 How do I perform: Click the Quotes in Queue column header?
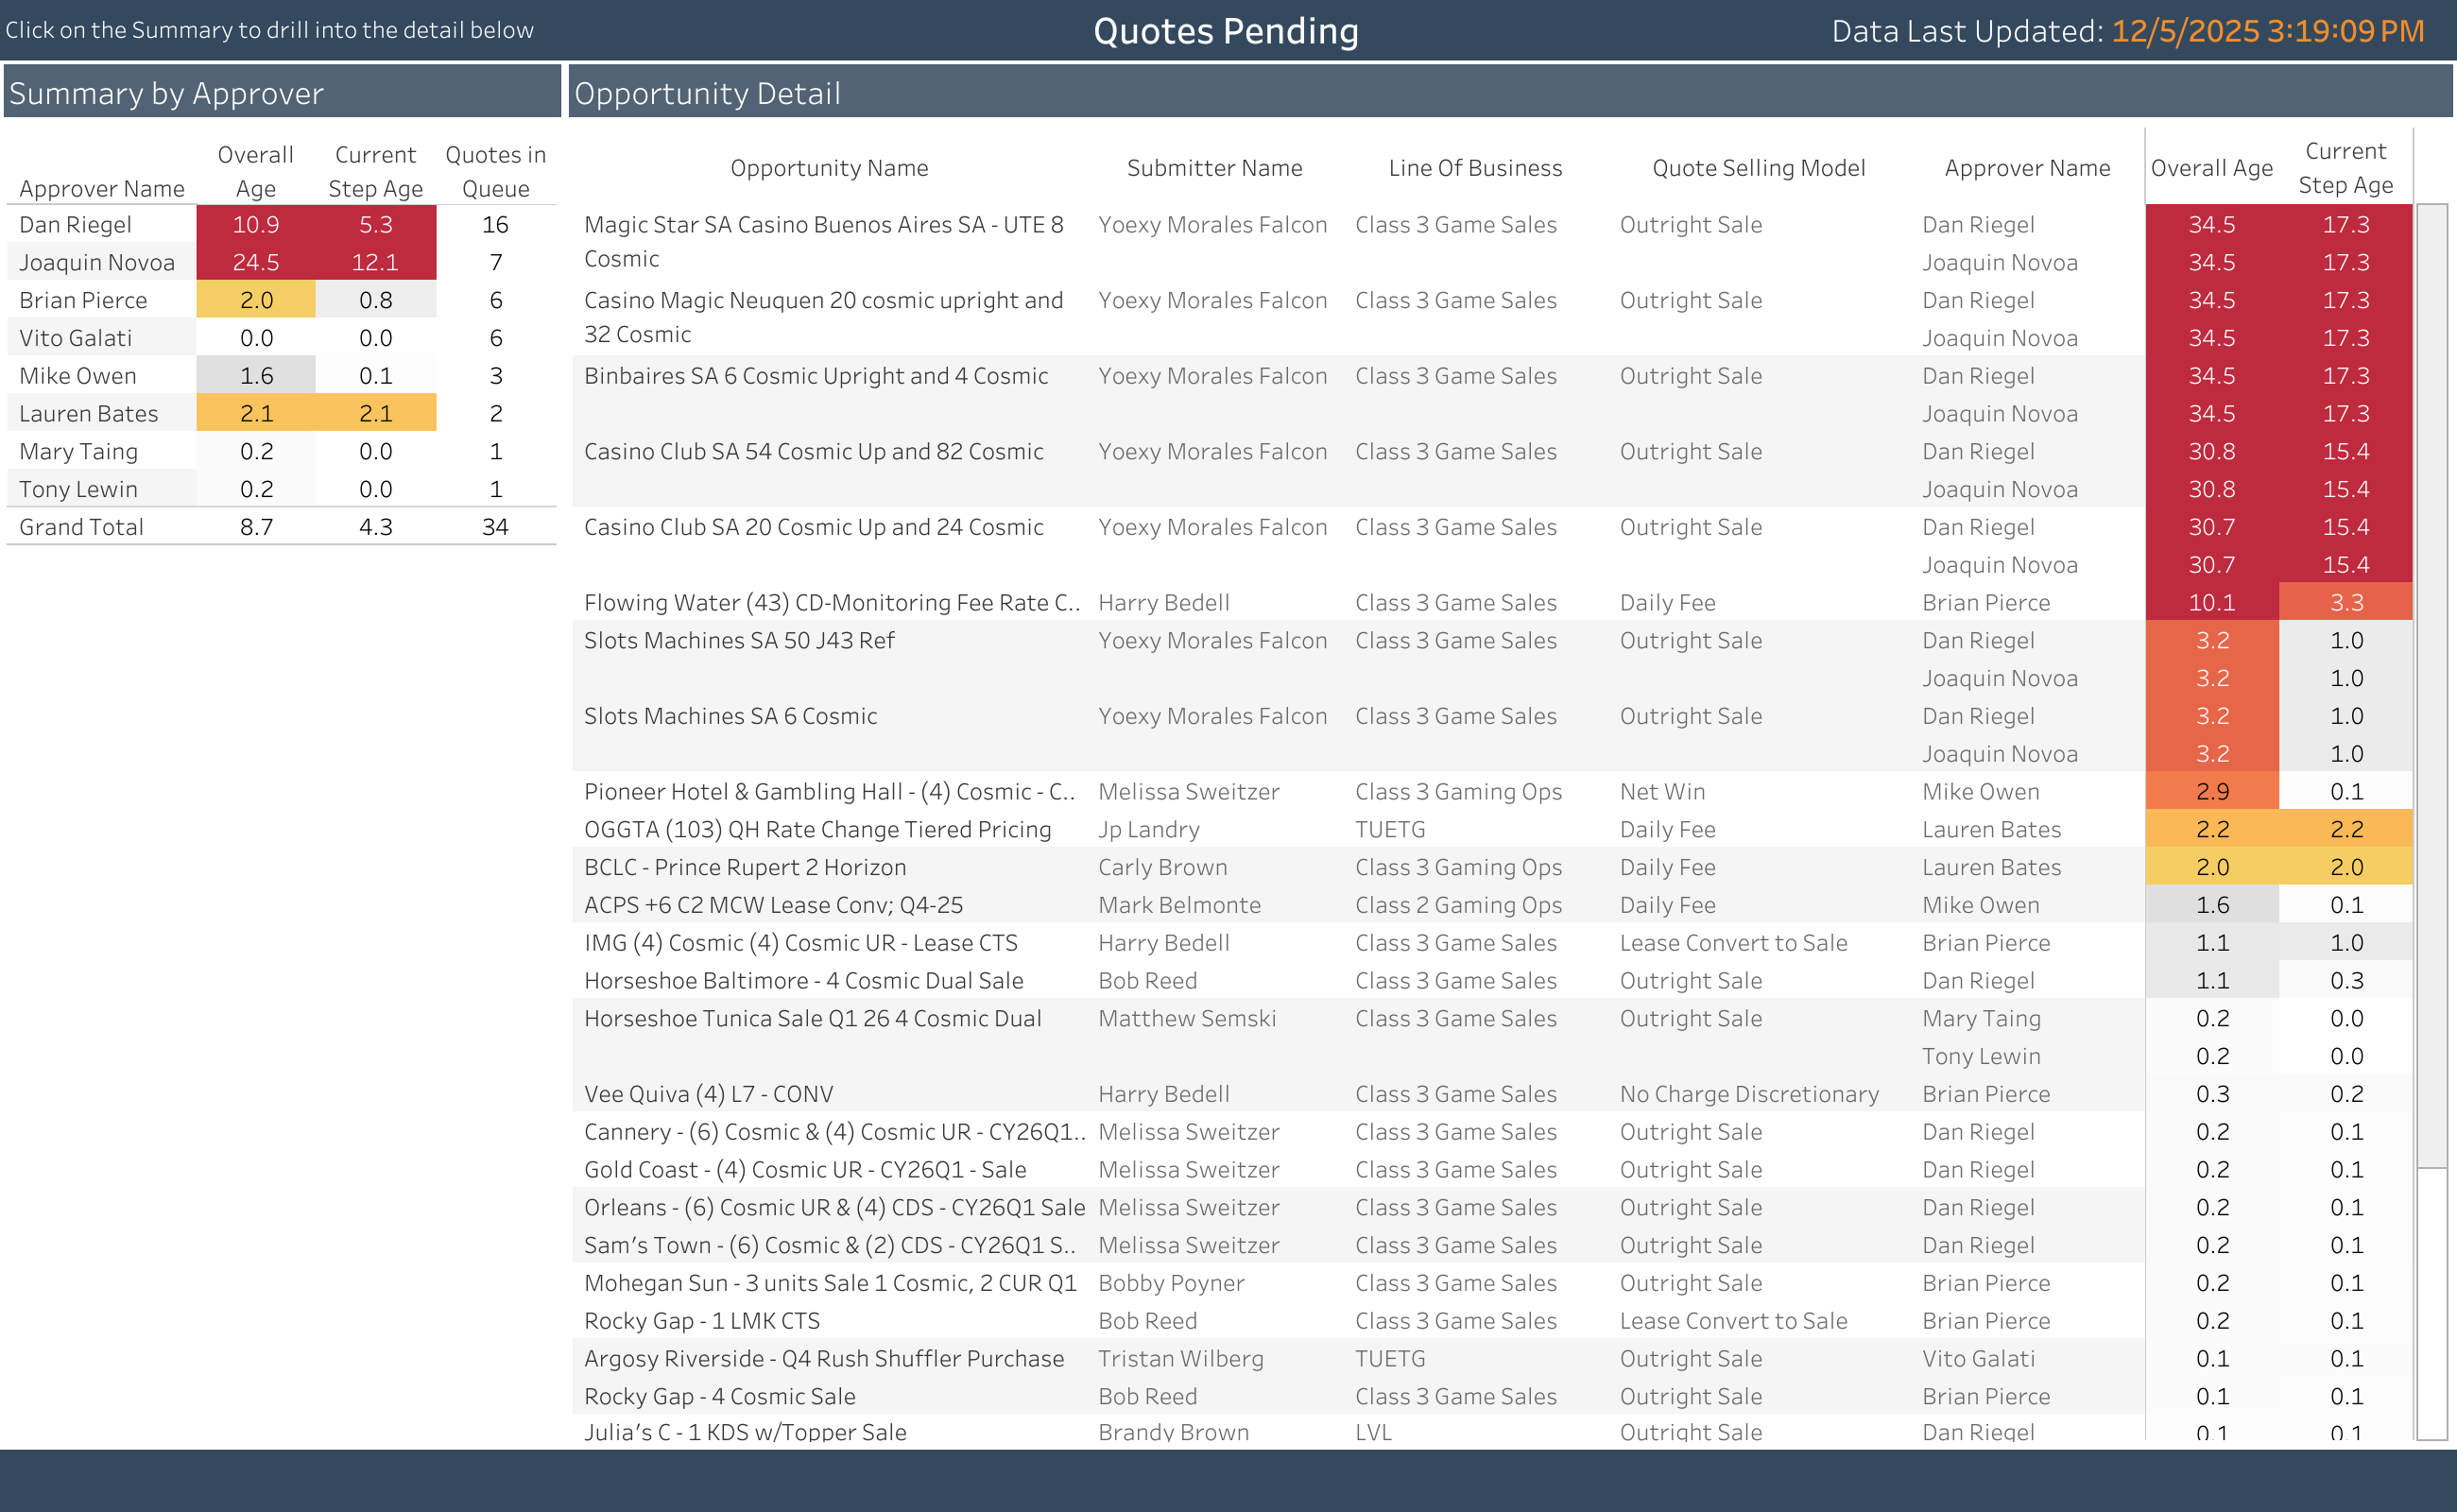(x=495, y=171)
